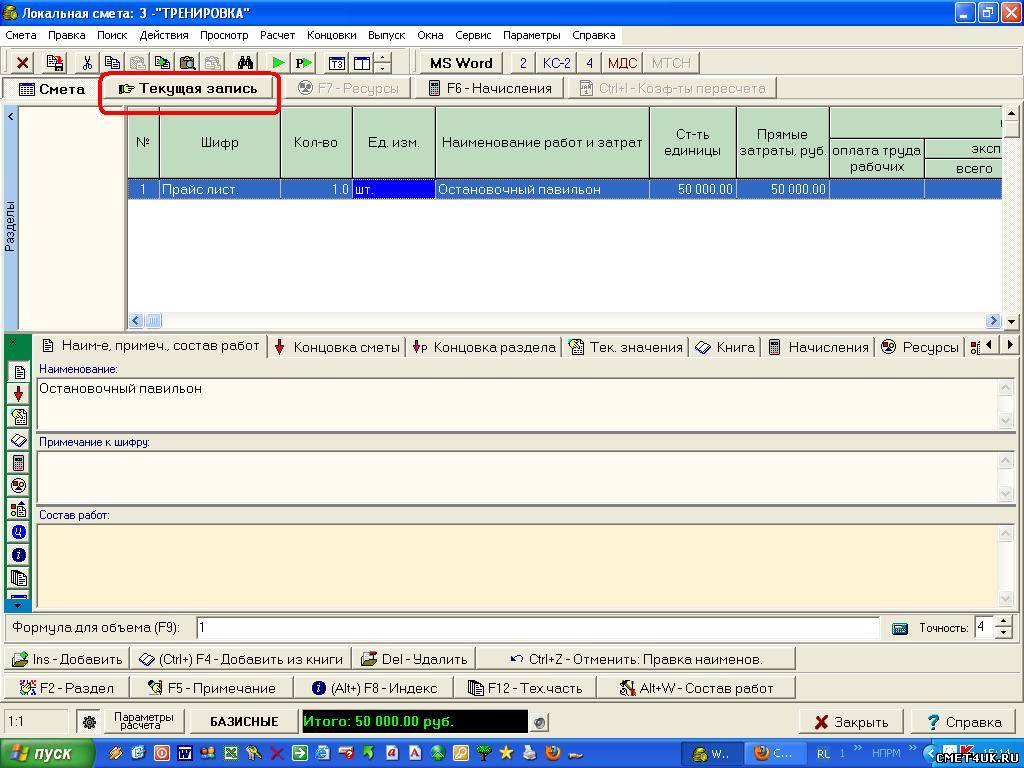
Task: Switch to the Ресурсы bottom tab
Action: 921,347
